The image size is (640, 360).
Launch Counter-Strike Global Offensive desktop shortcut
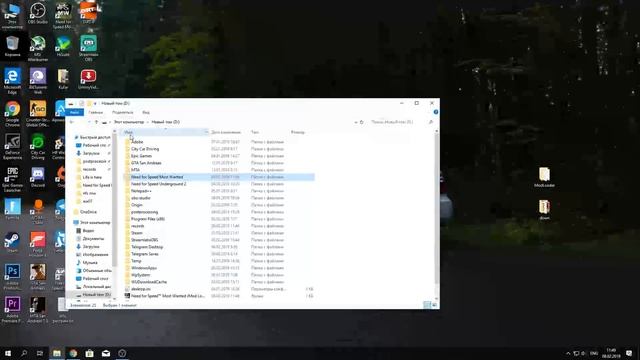[x=38, y=113]
